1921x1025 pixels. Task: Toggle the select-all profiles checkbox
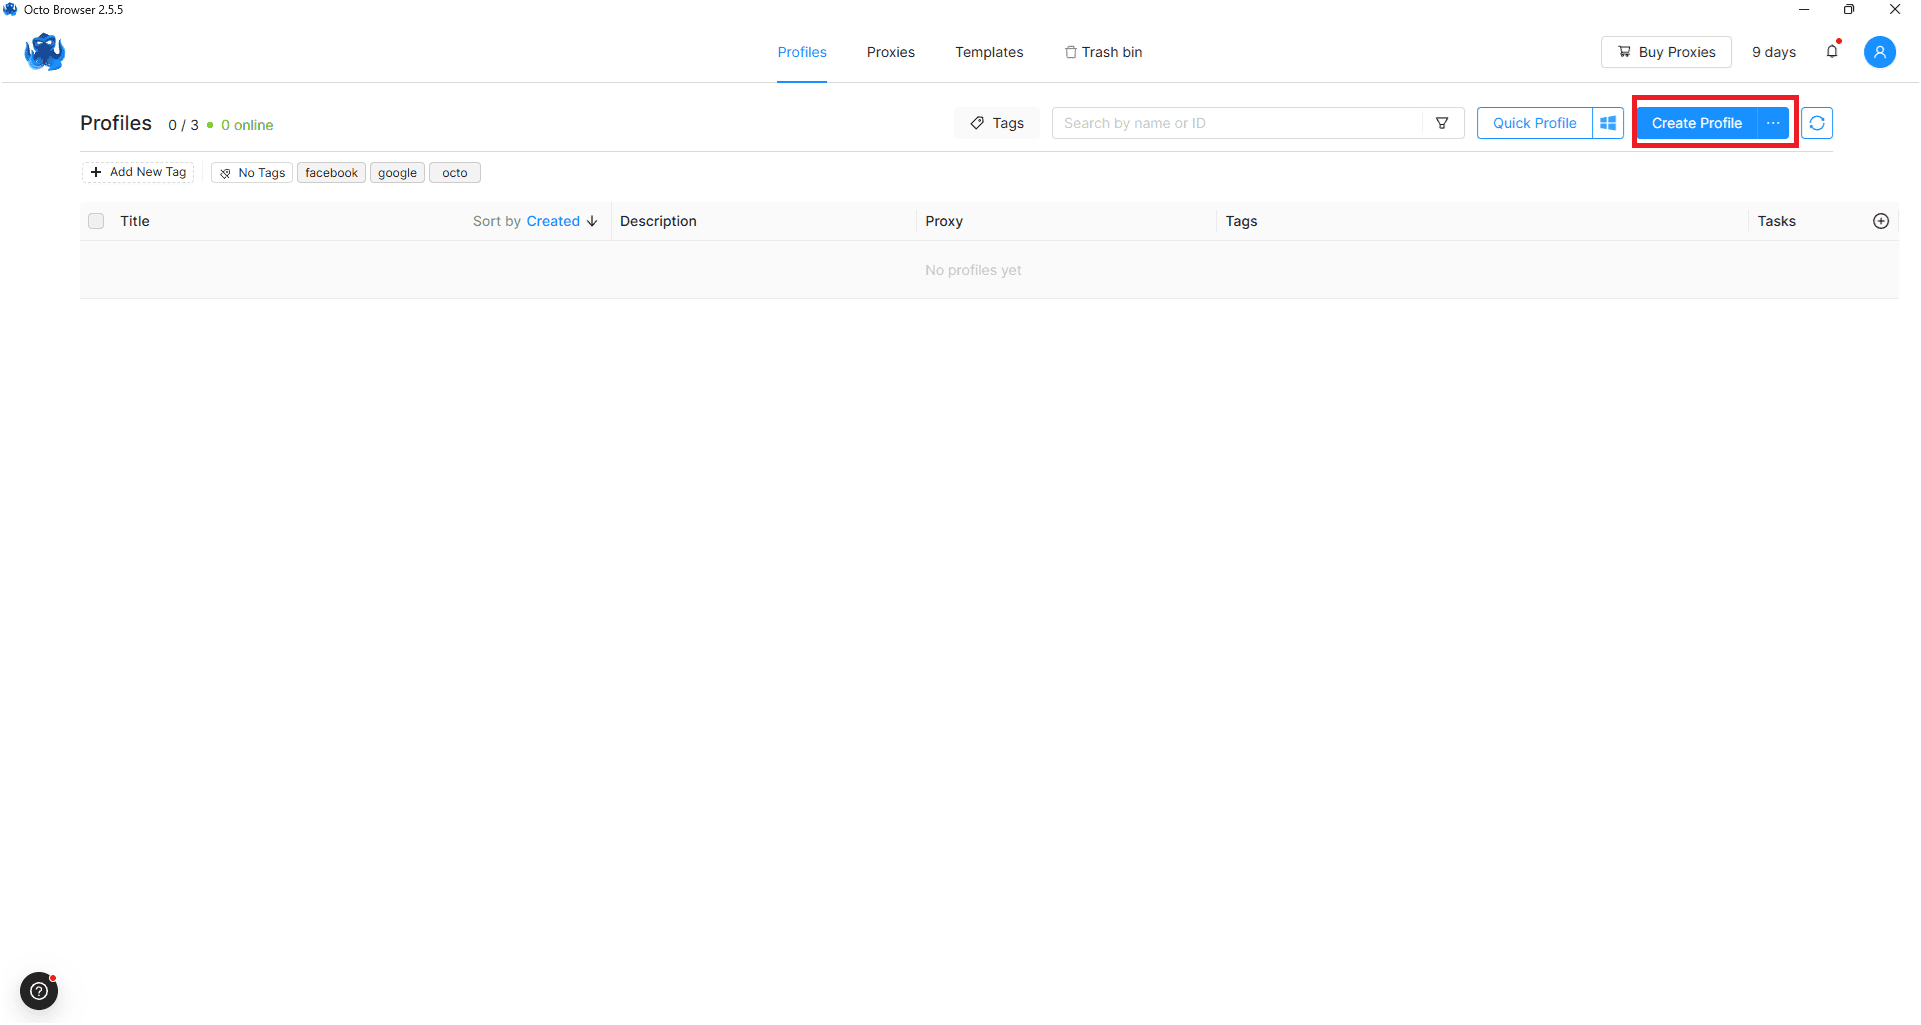[x=96, y=221]
